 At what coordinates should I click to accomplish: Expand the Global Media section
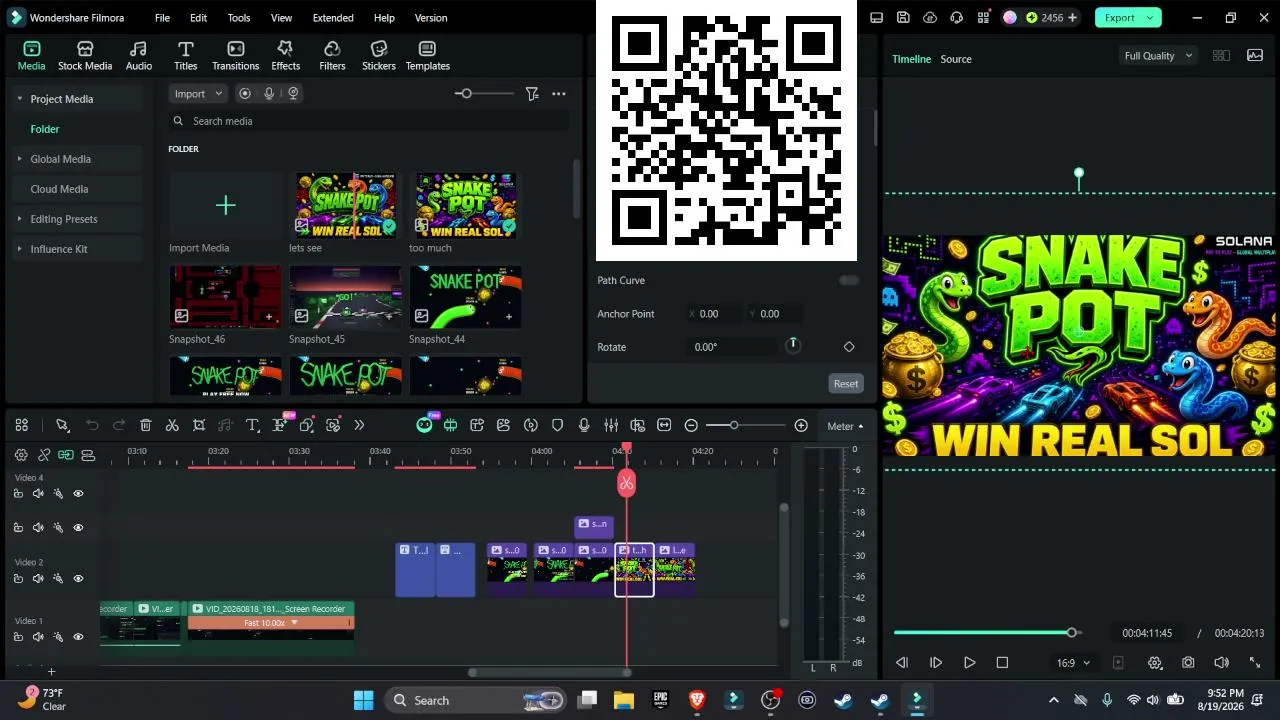(19, 159)
